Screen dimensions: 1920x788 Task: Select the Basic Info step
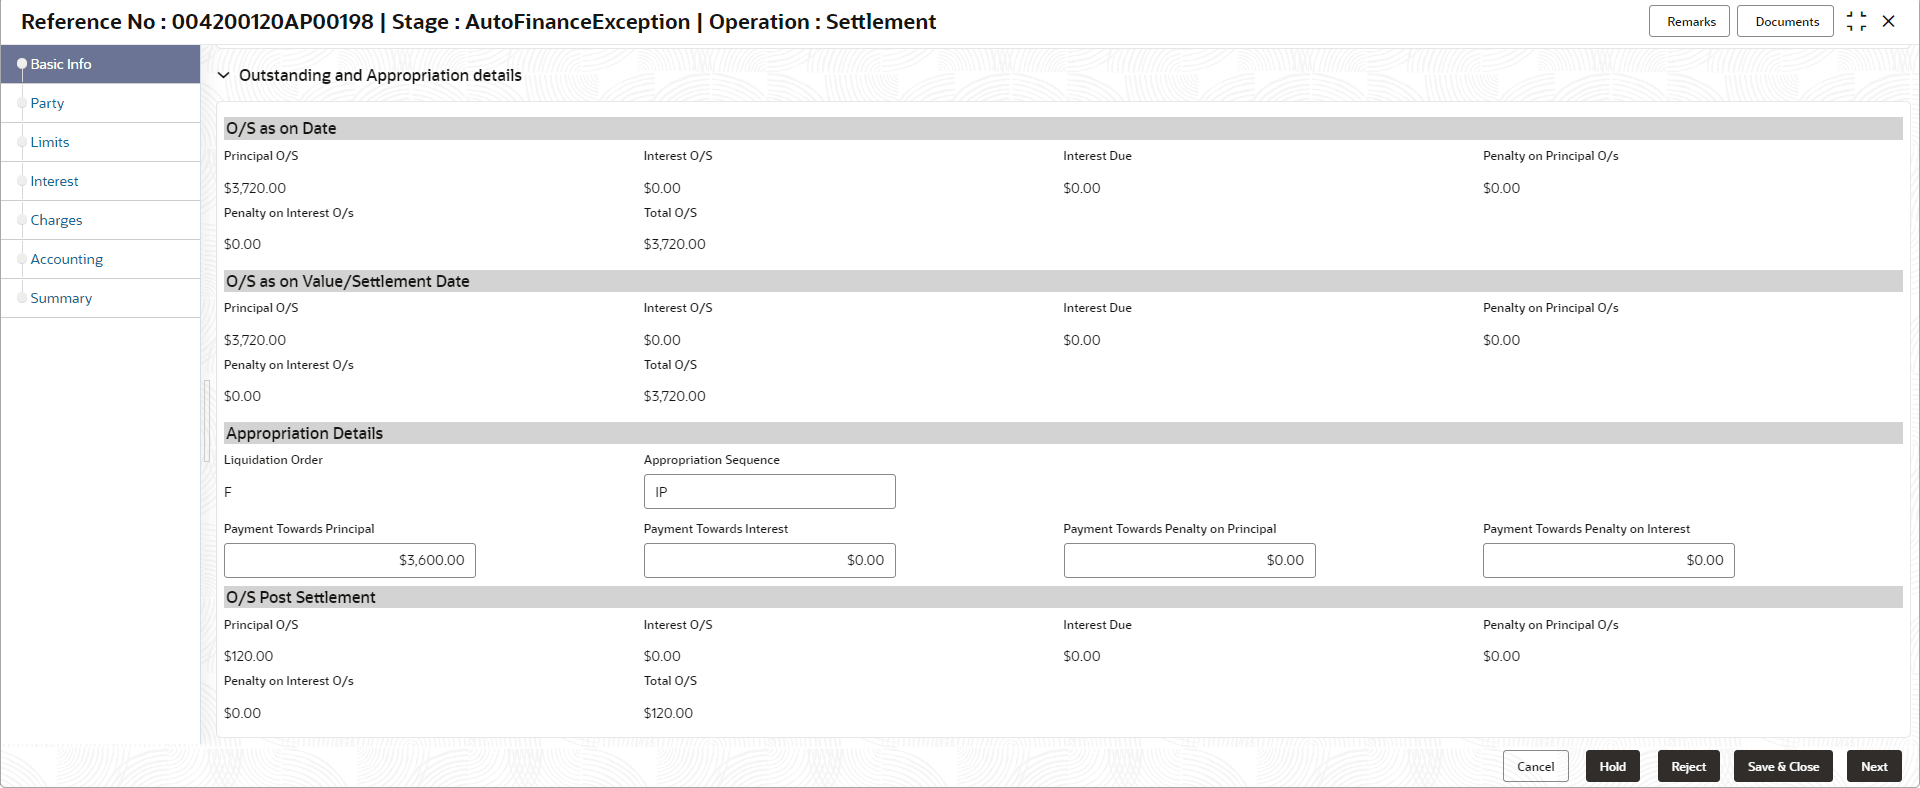(61, 64)
